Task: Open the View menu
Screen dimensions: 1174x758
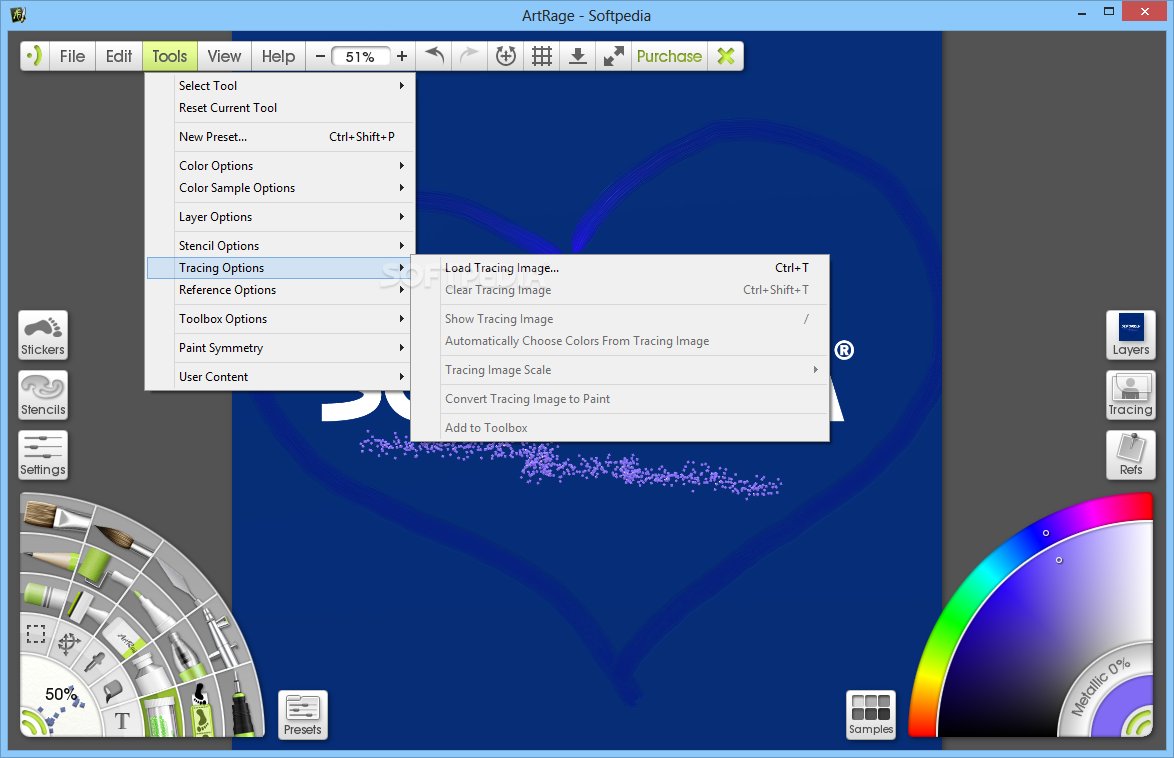Action: tap(224, 56)
